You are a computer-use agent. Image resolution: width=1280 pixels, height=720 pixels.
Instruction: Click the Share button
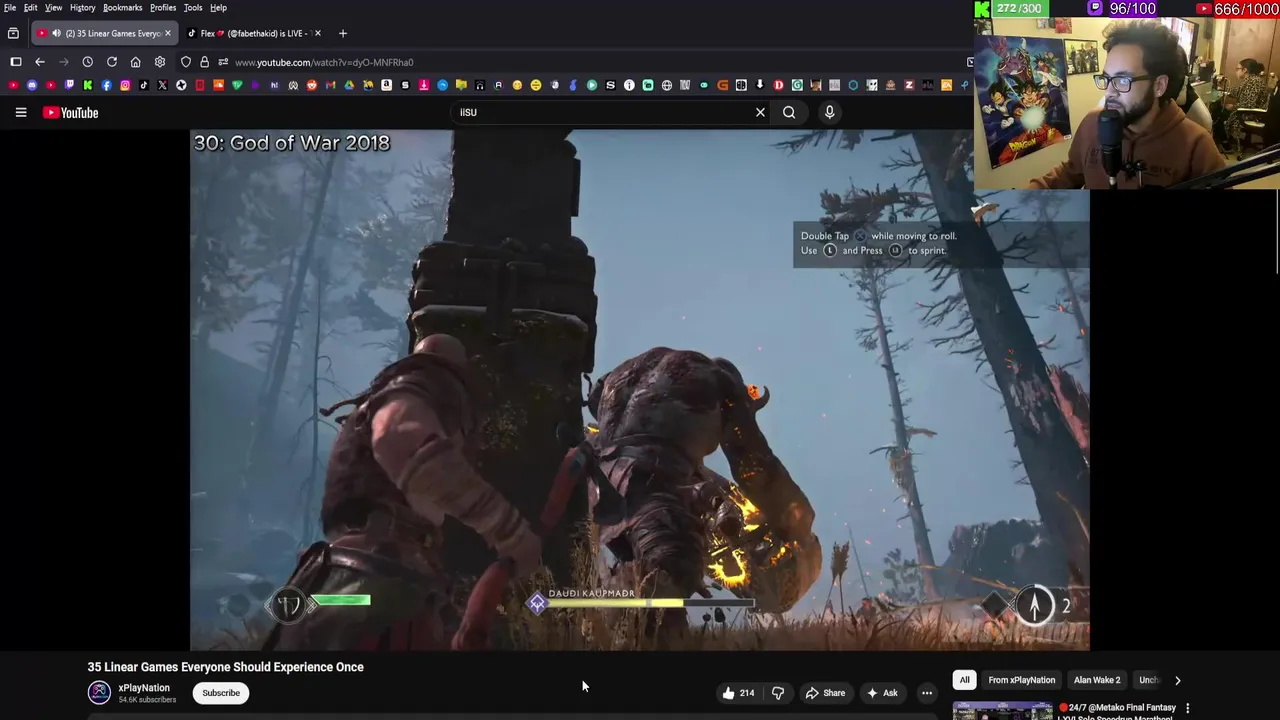click(825, 693)
